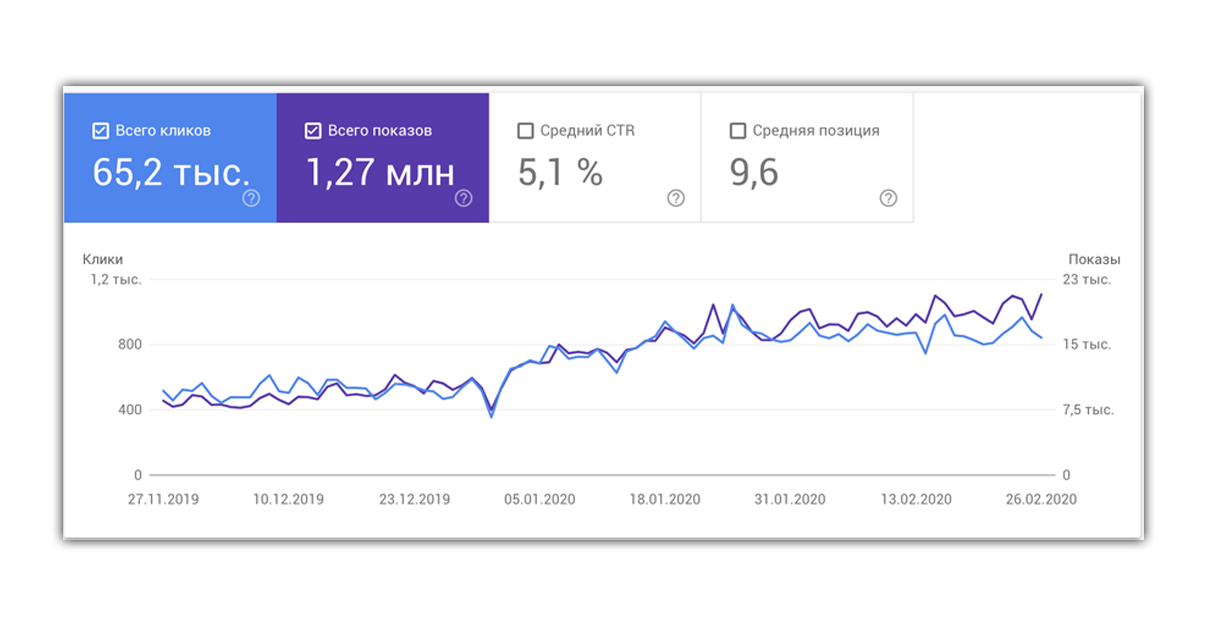The width and height of the screenshot is (1206, 625).
Task: Click help icon in Всего показов card
Action: [463, 198]
